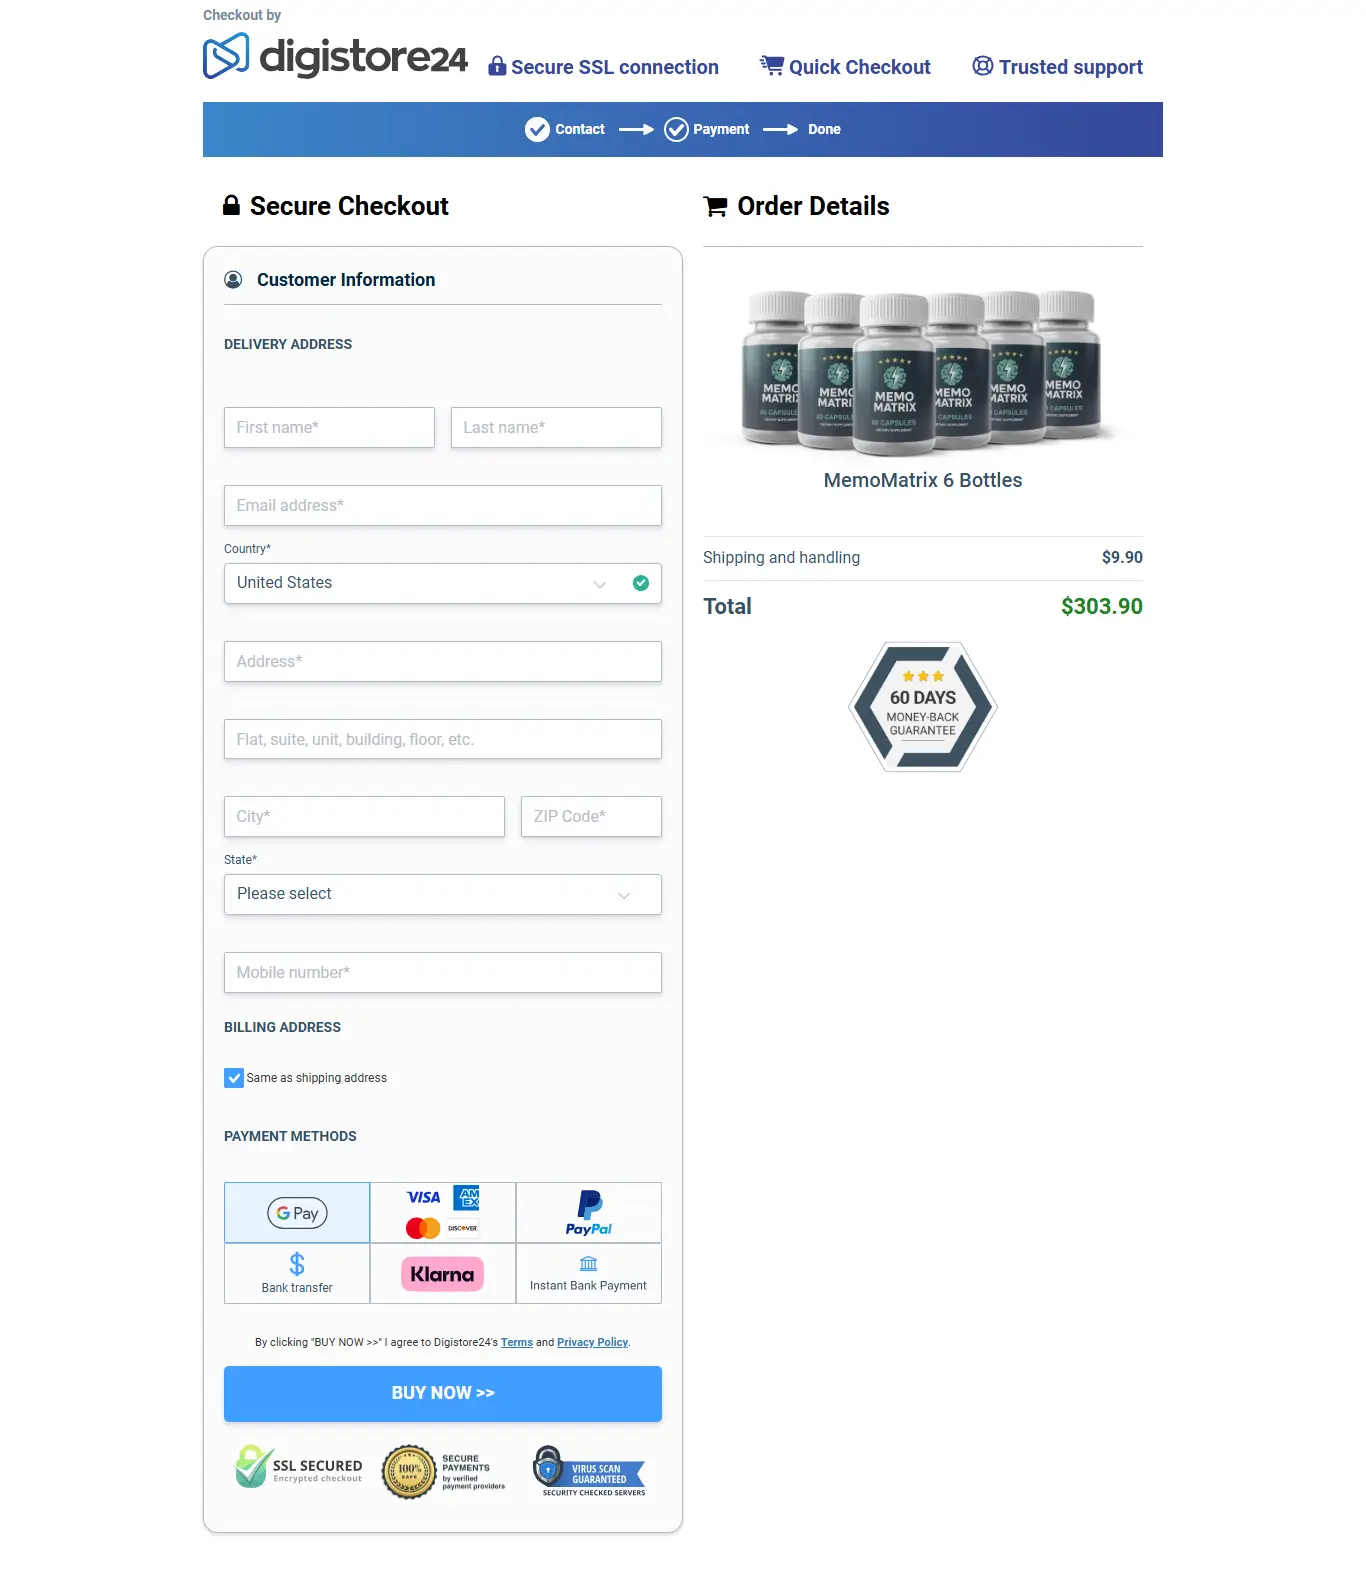Click the Shipping and handling label
The height and width of the screenshot is (1571, 1366).
[781, 557]
